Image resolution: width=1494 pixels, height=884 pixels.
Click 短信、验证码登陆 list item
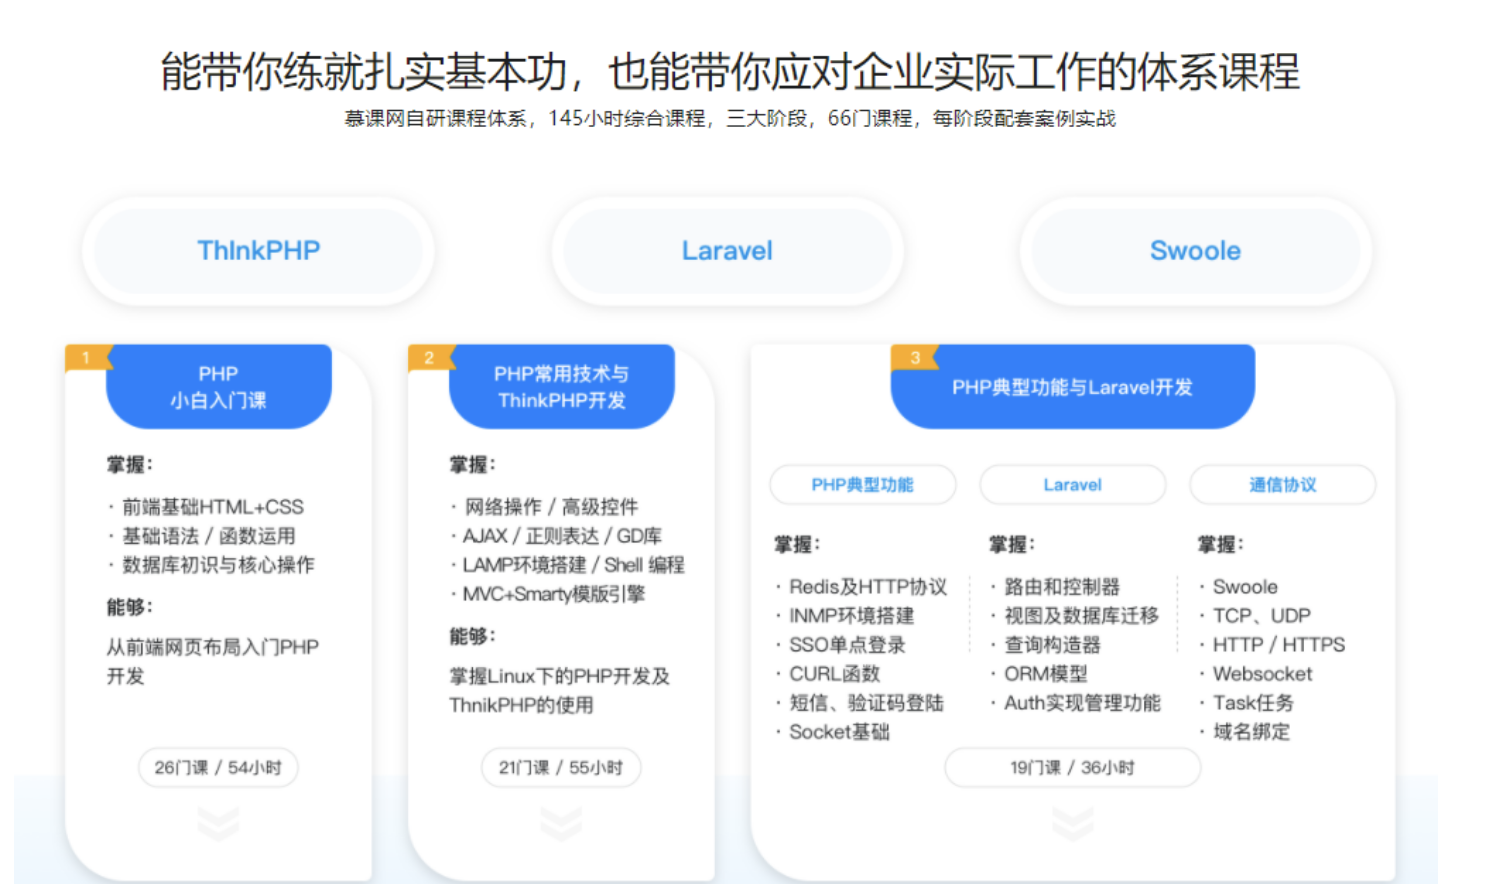point(867,703)
